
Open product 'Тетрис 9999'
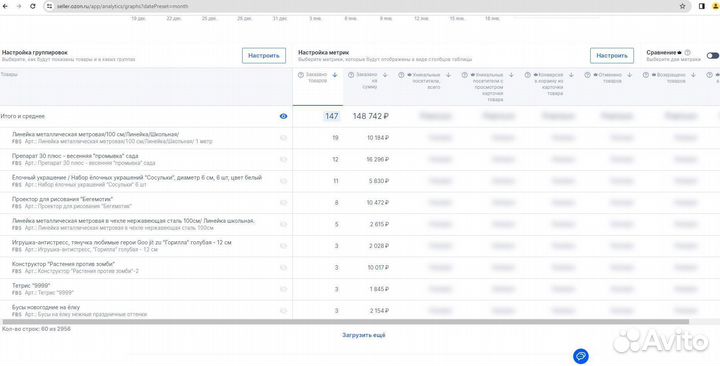[x=31, y=286]
